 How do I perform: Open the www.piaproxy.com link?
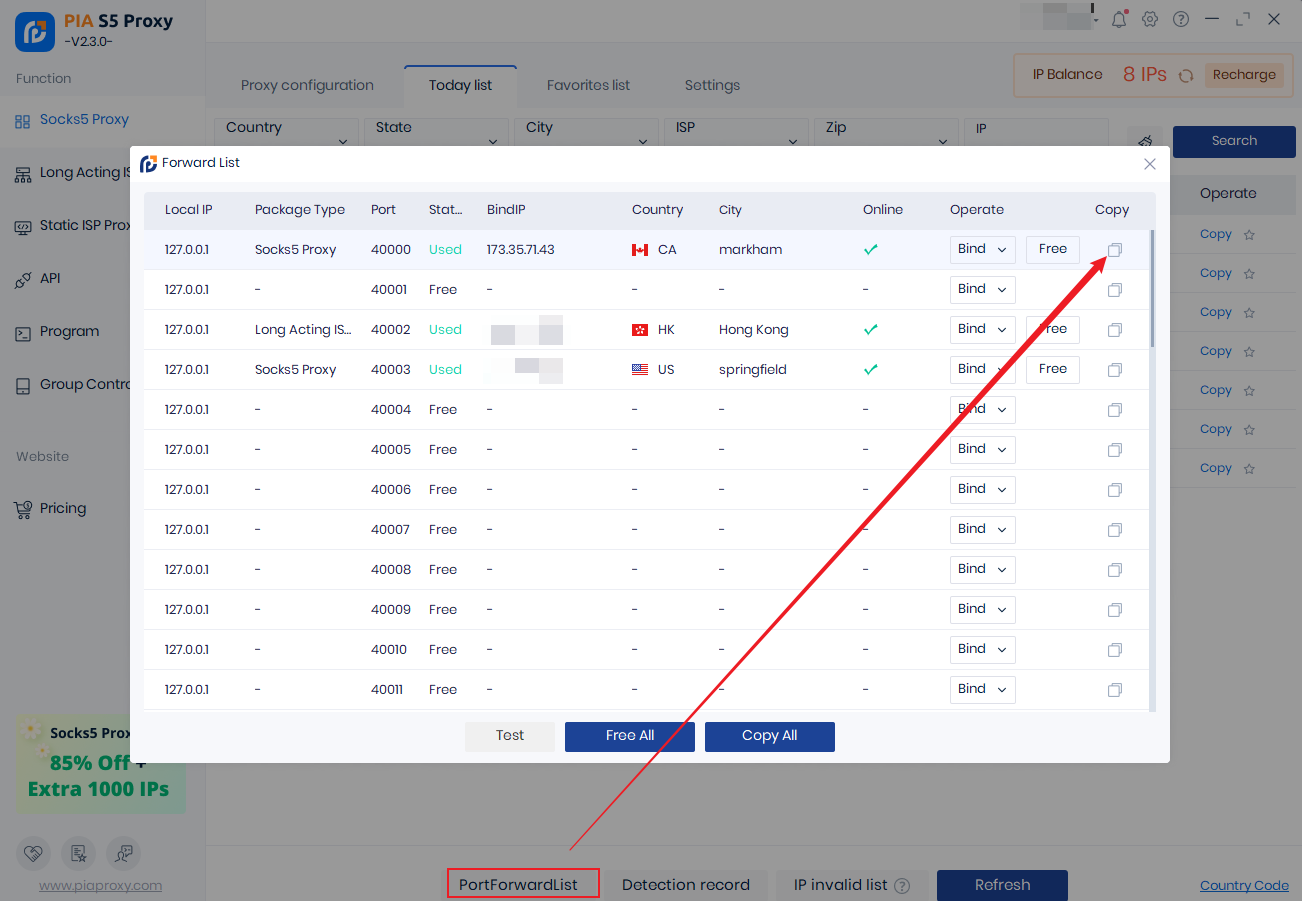tap(100, 886)
